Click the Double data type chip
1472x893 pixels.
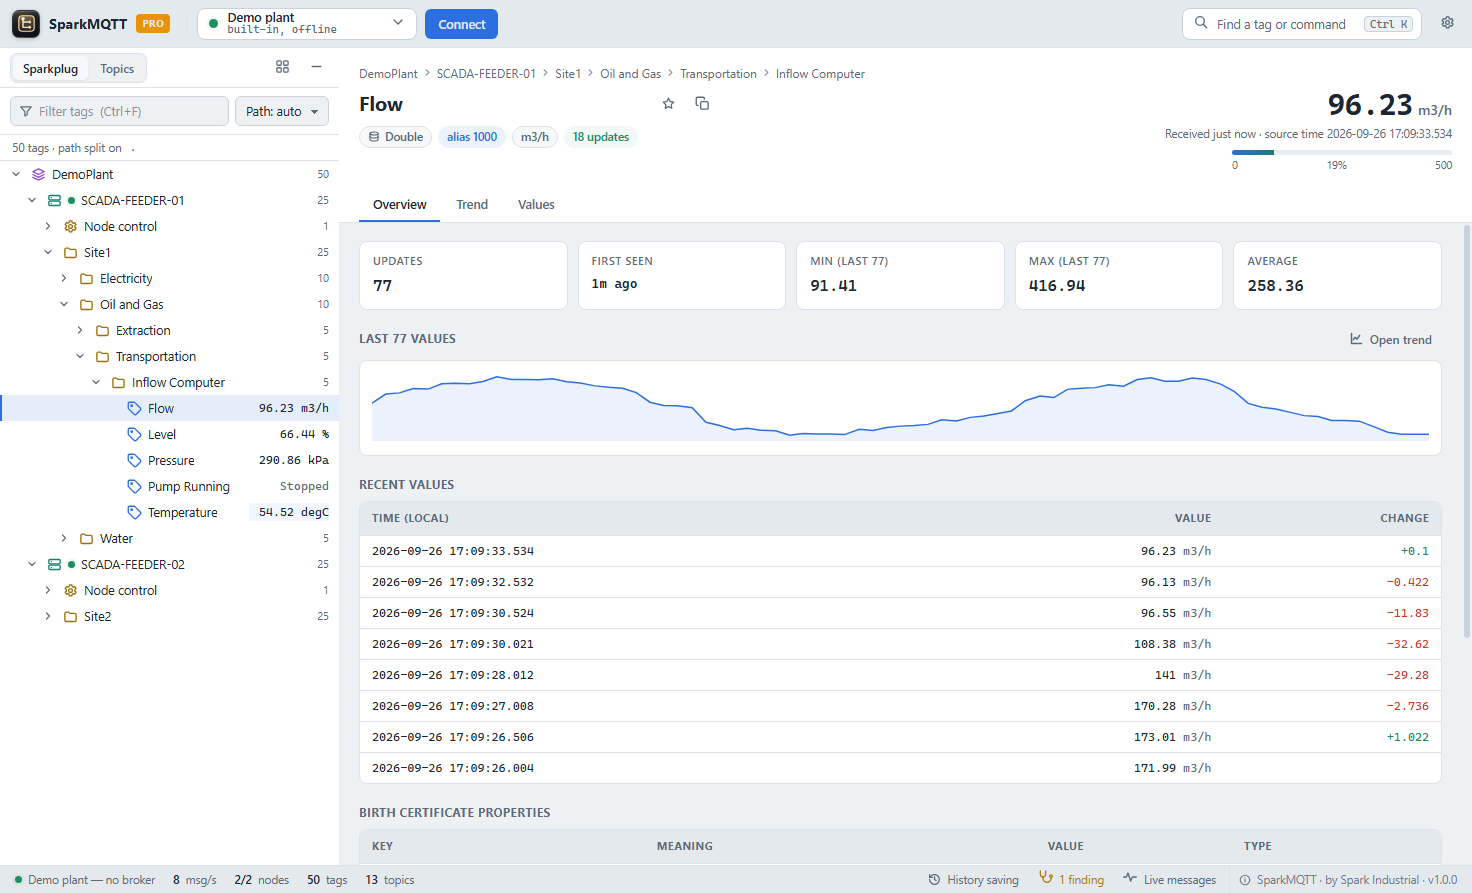[395, 137]
